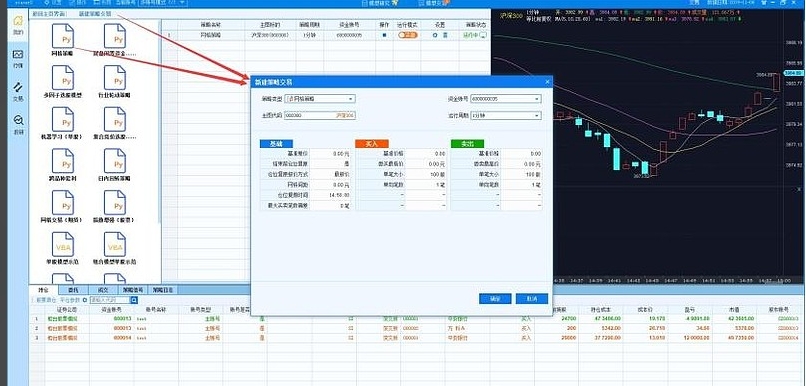Confirm the new strategy with 确定 button
The image size is (806, 386).
494,299
